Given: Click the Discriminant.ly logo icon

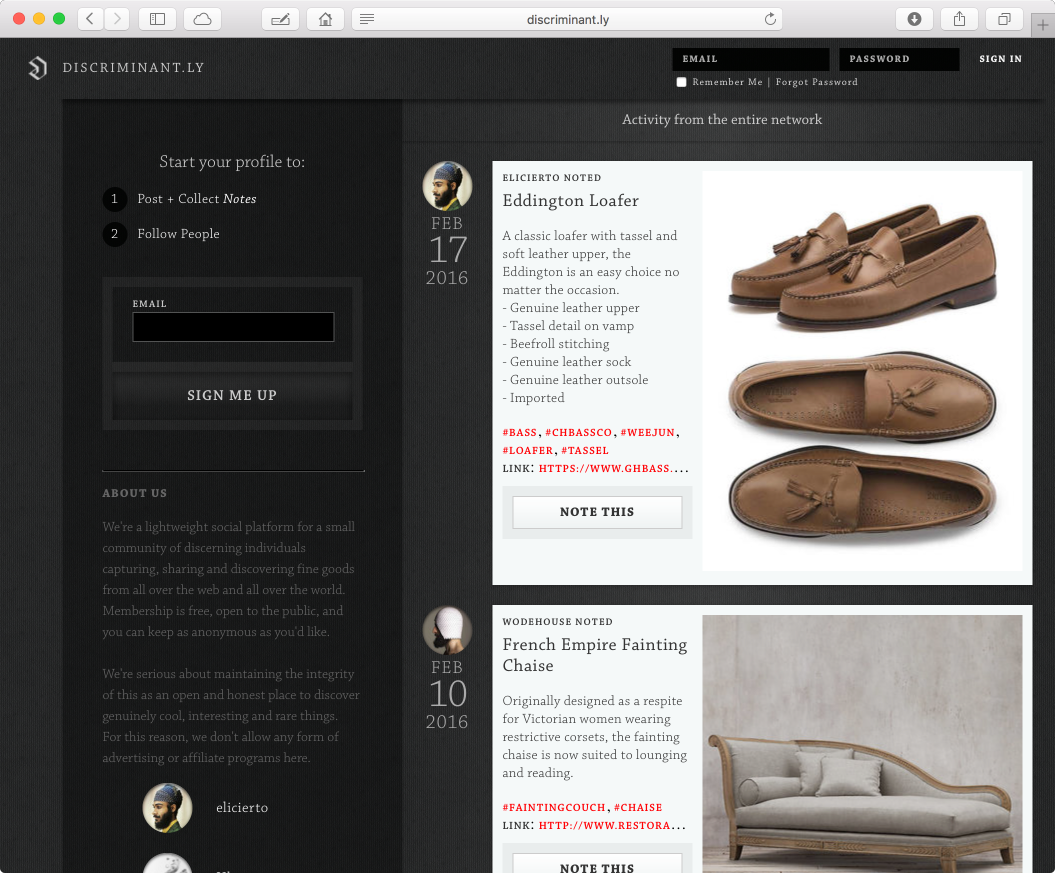Looking at the screenshot, I should pyautogui.click(x=37, y=68).
